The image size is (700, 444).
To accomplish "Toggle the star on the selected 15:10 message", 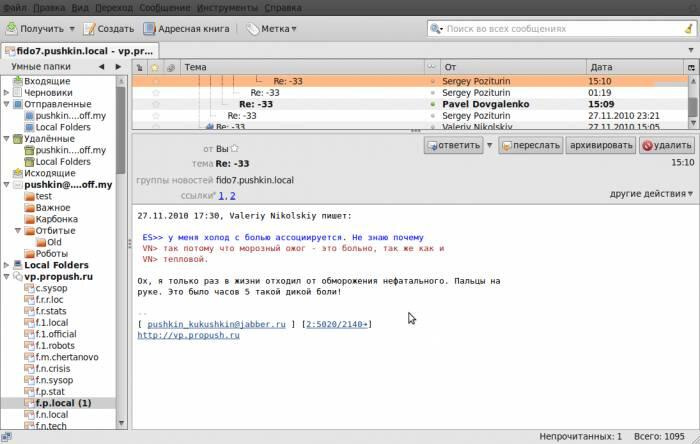I will [155, 80].
